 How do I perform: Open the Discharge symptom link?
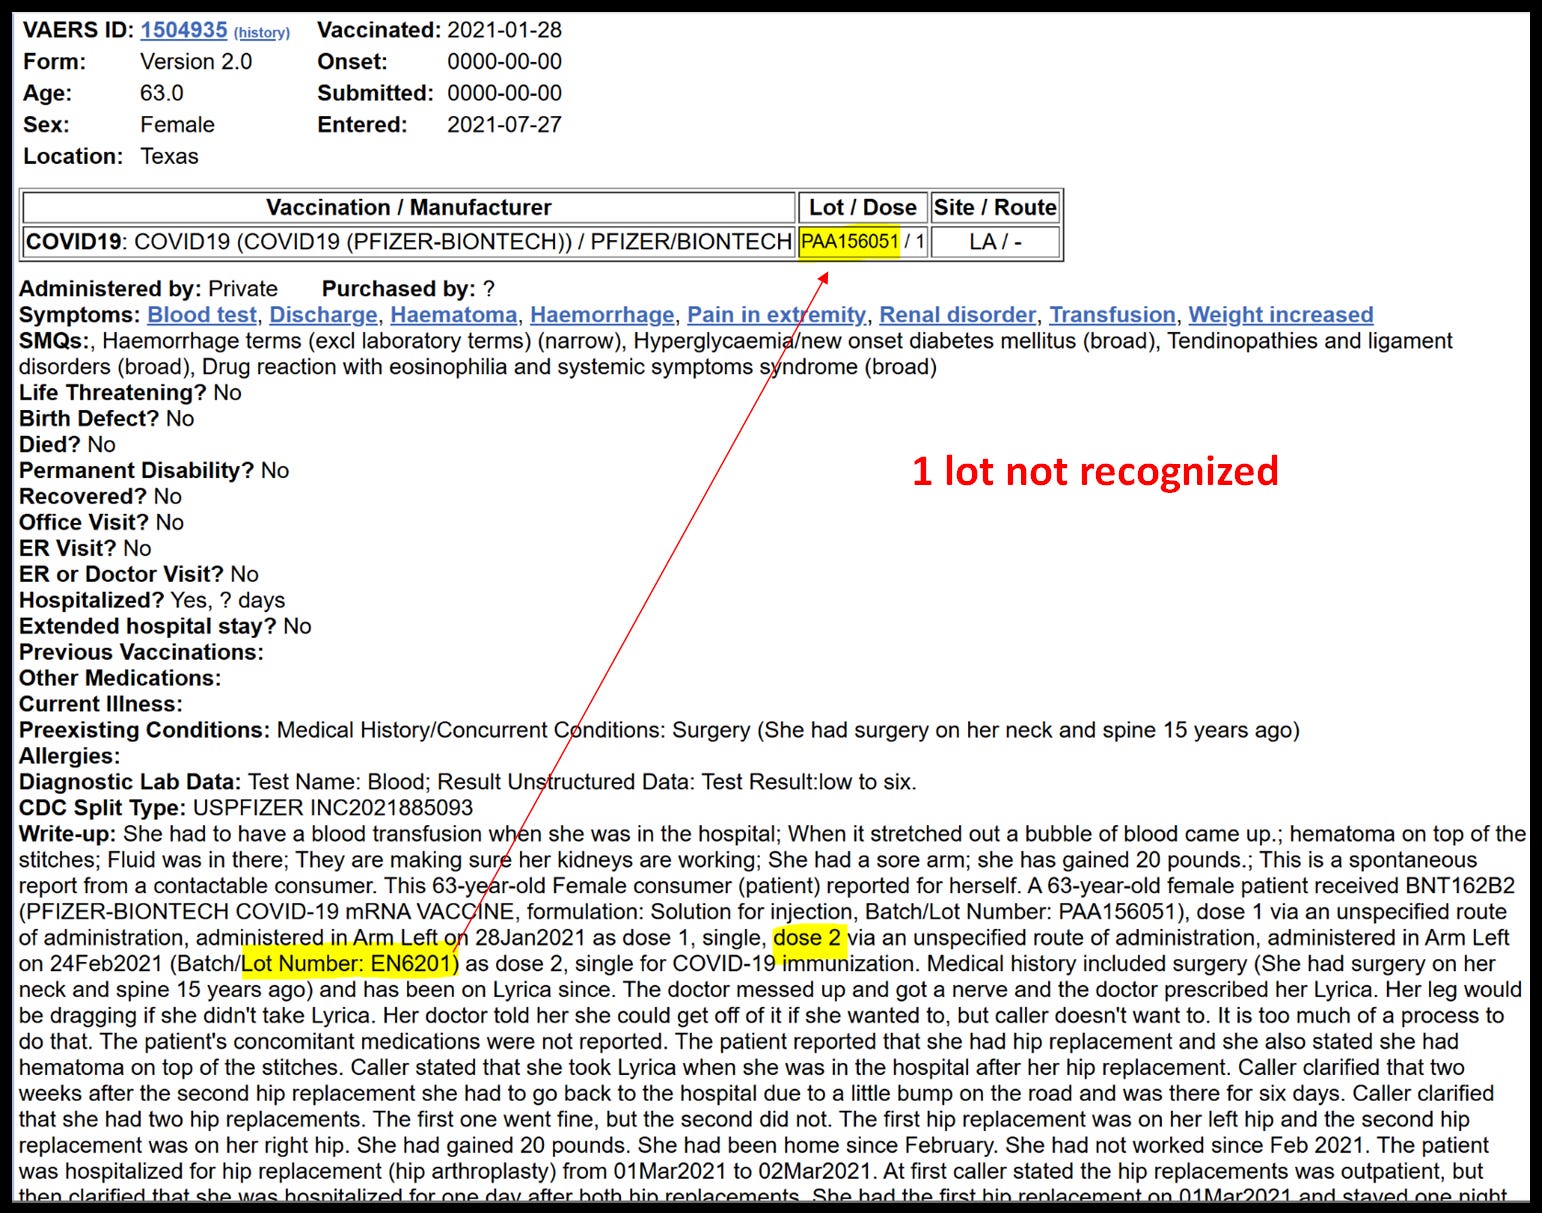(323, 315)
